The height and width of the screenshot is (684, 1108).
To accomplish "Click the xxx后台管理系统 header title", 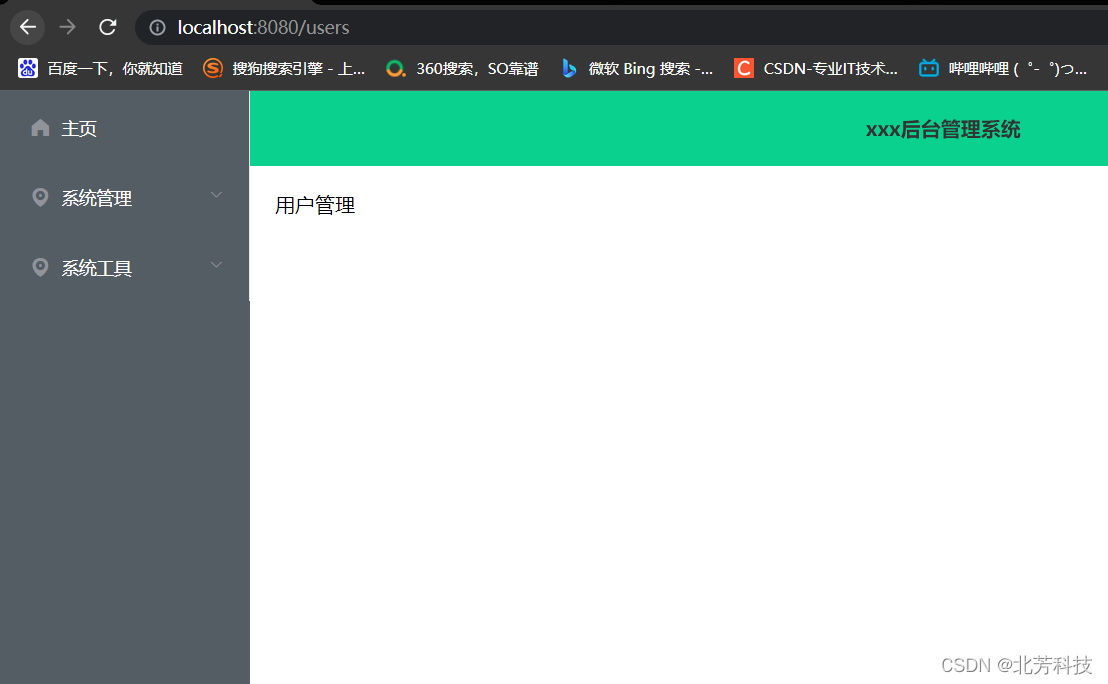I will [x=943, y=129].
